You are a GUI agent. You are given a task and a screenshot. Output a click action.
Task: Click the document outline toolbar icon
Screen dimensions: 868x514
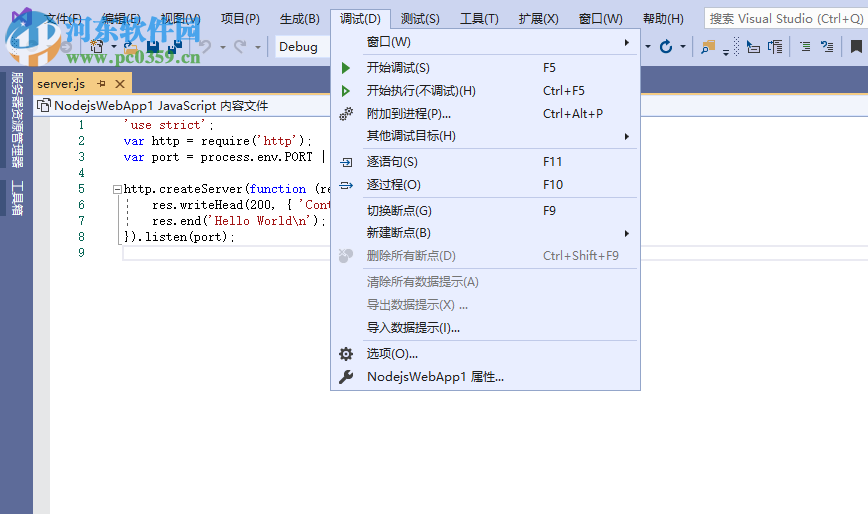click(x=775, y=47)
